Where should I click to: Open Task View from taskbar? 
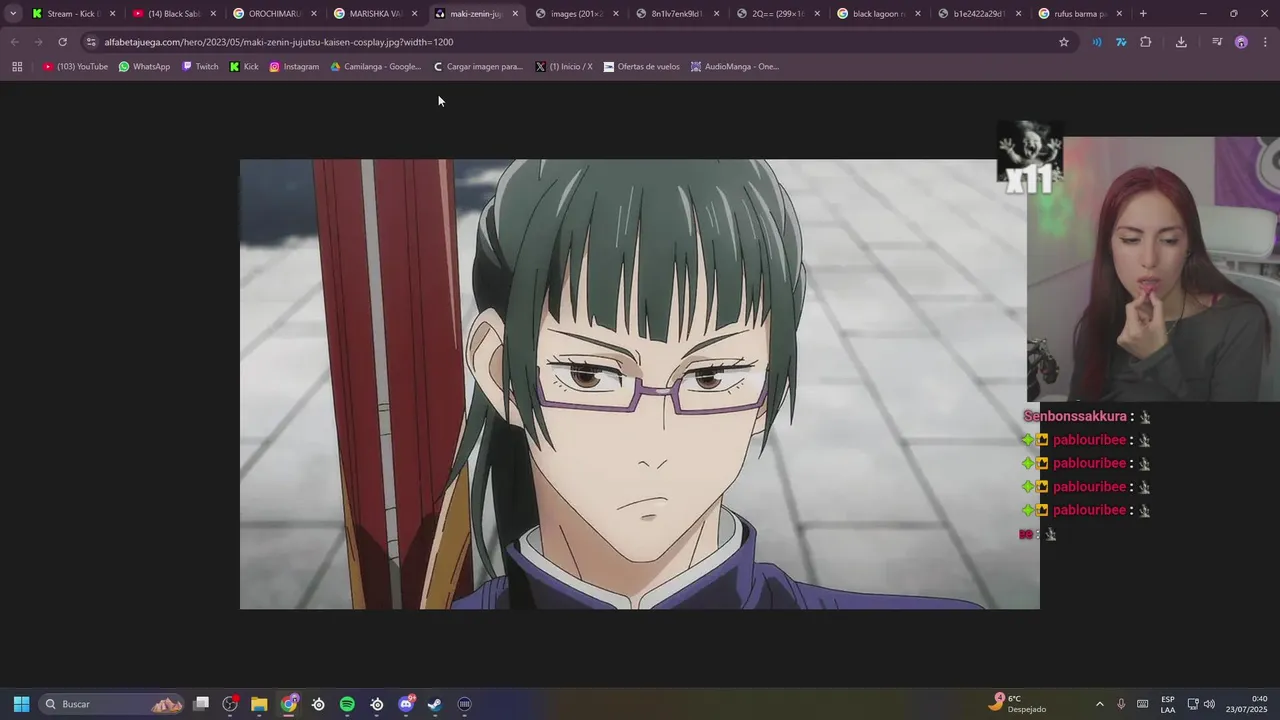pyautogui.click(x=201, y=704)
